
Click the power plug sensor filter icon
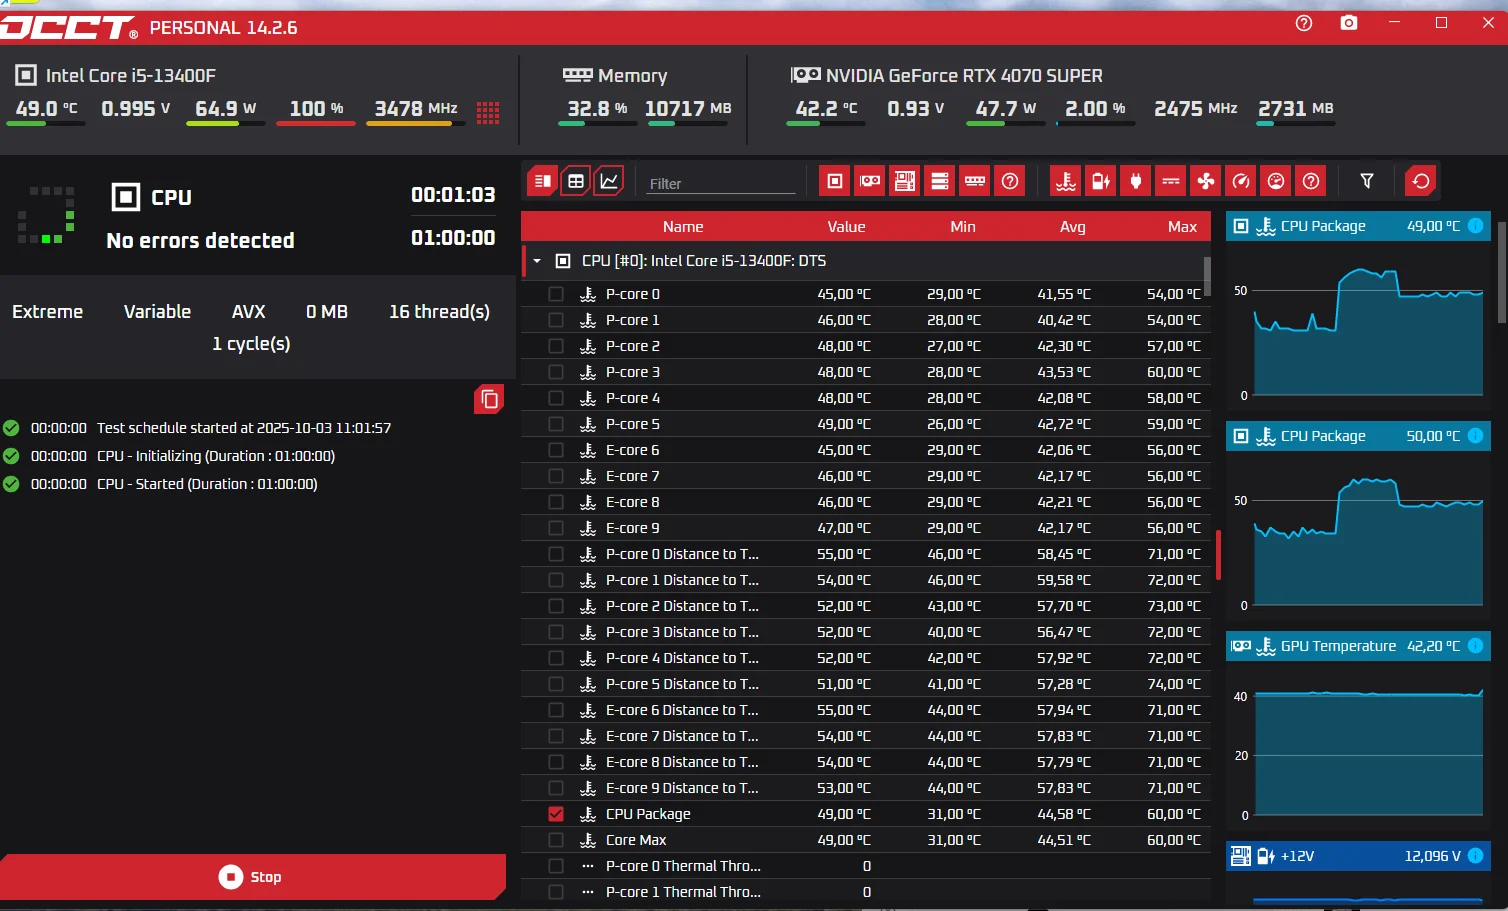(x=1136, y=181)
